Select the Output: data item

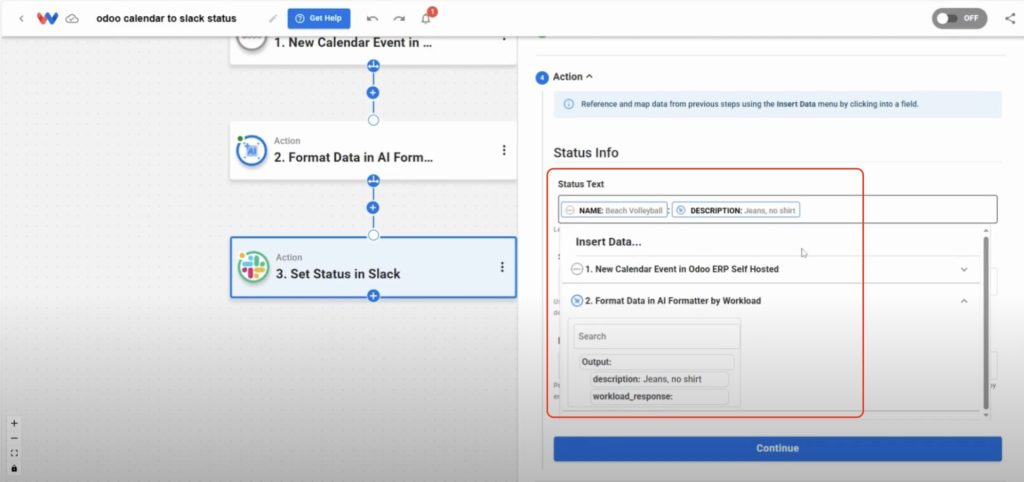[656, 362]
